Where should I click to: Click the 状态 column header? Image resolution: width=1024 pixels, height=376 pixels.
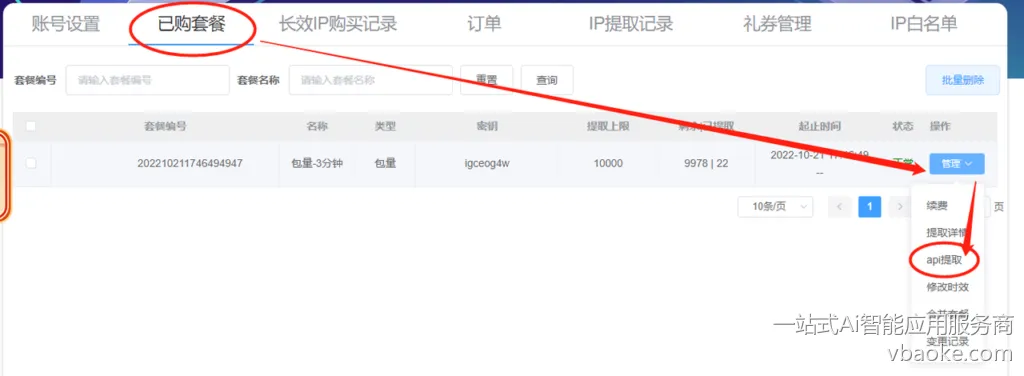click(x=903, y=126)
